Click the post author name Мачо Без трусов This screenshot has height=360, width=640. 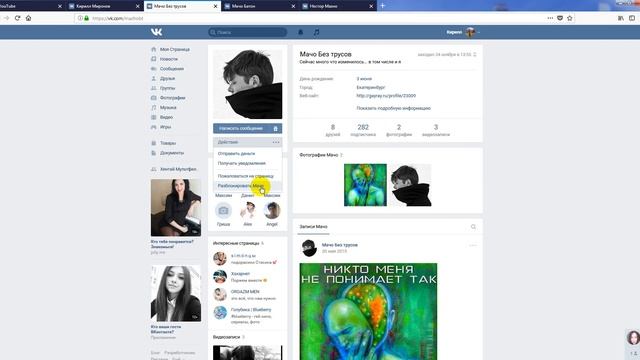click(x=340, y=245)
